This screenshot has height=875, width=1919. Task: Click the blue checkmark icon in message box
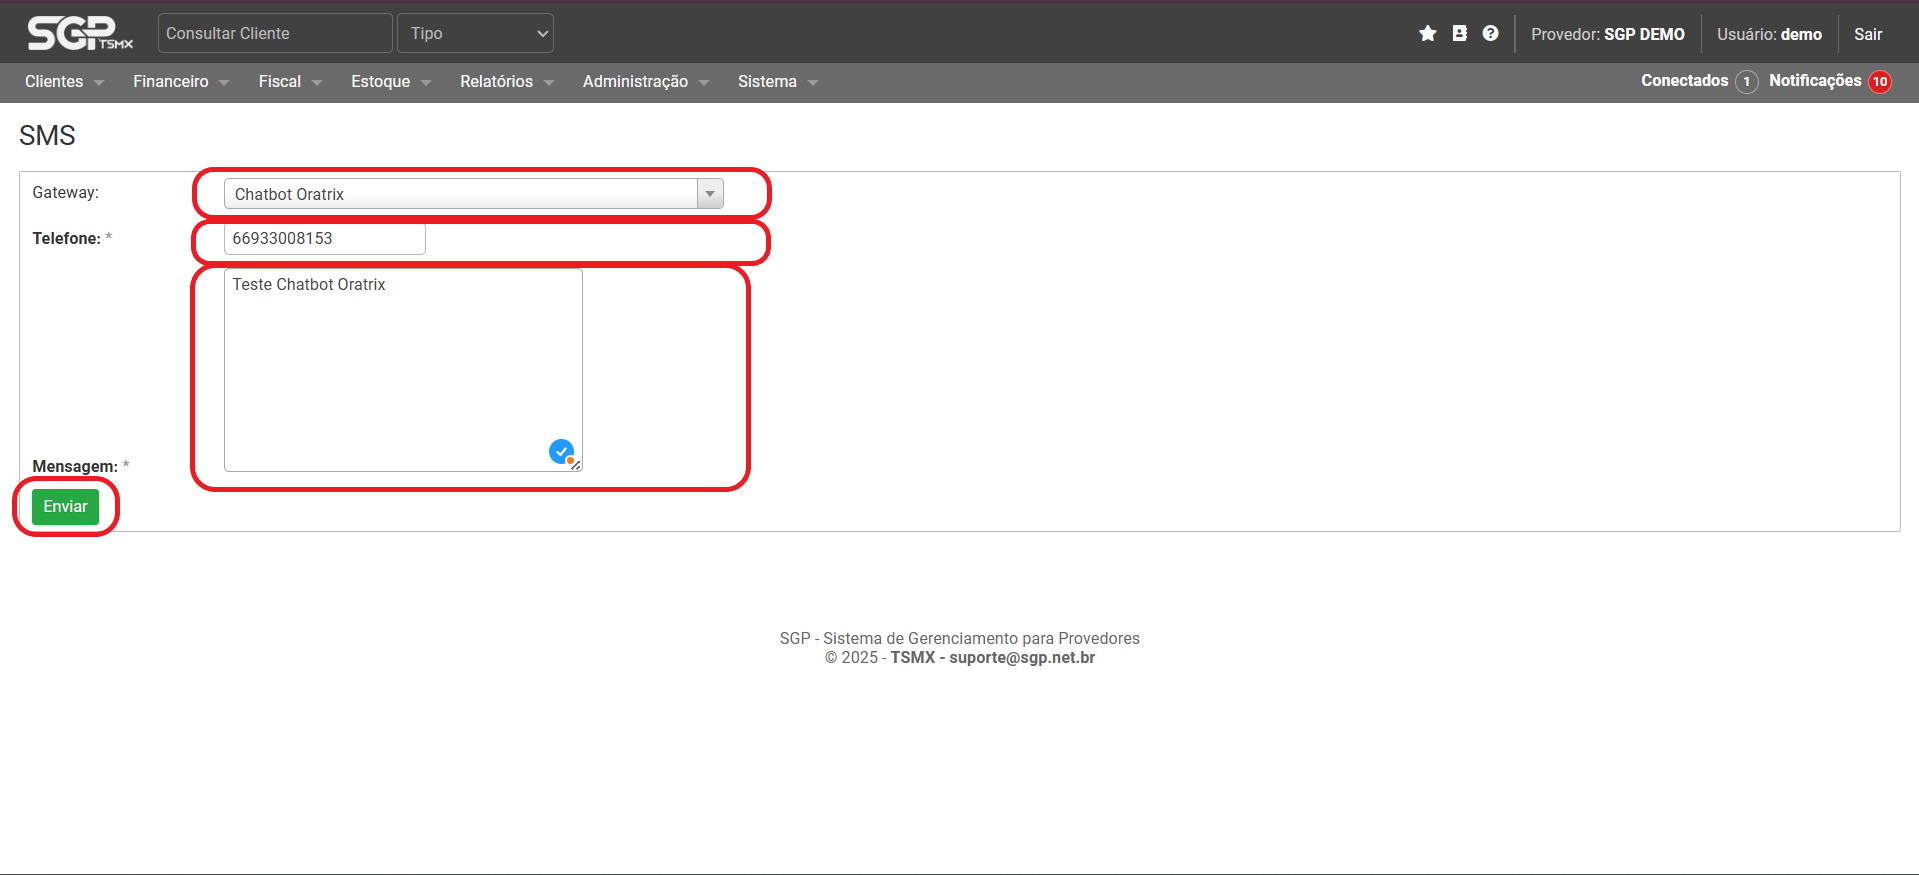[561, 452]
